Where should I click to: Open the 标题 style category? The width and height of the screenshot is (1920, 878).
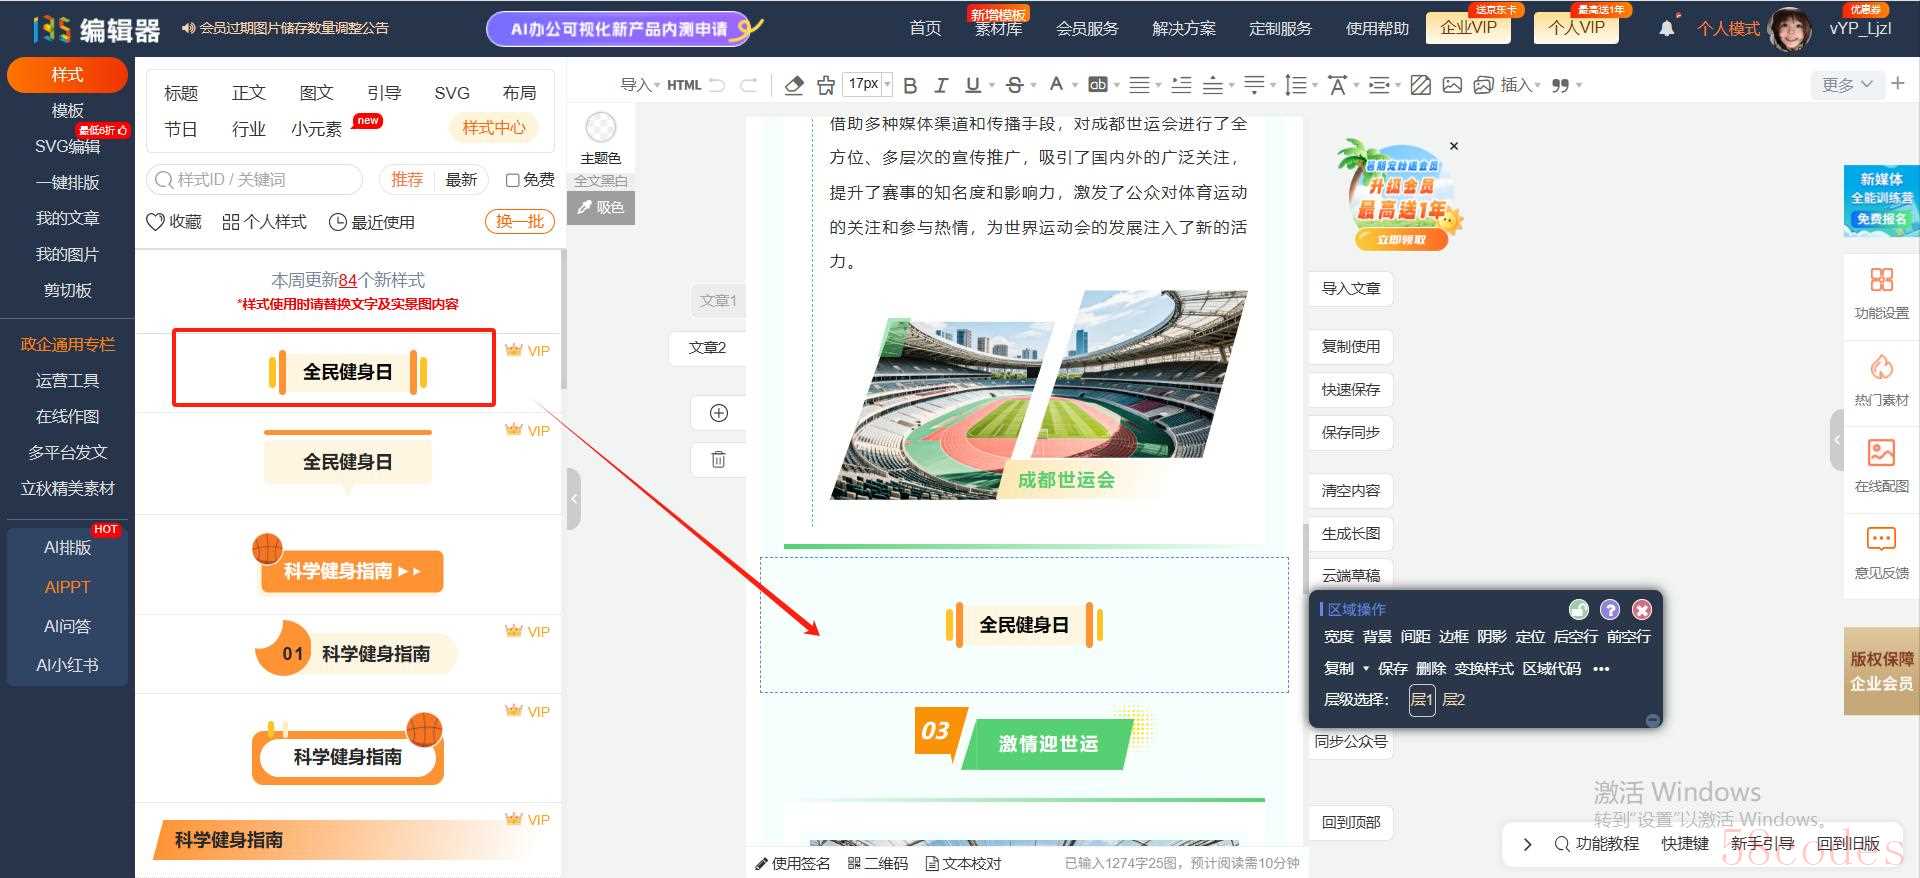[181, 93]
